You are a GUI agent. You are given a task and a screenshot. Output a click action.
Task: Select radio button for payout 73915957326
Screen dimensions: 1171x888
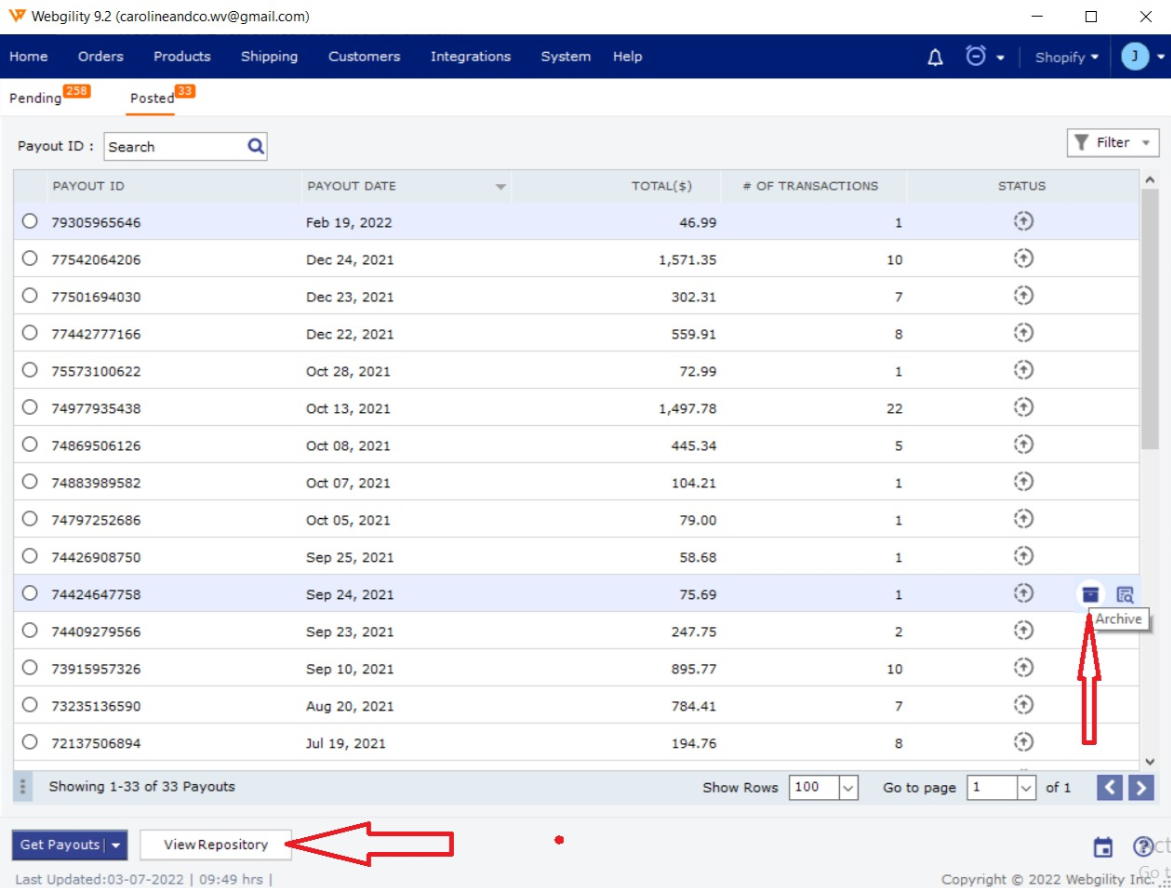coord(30,668)
